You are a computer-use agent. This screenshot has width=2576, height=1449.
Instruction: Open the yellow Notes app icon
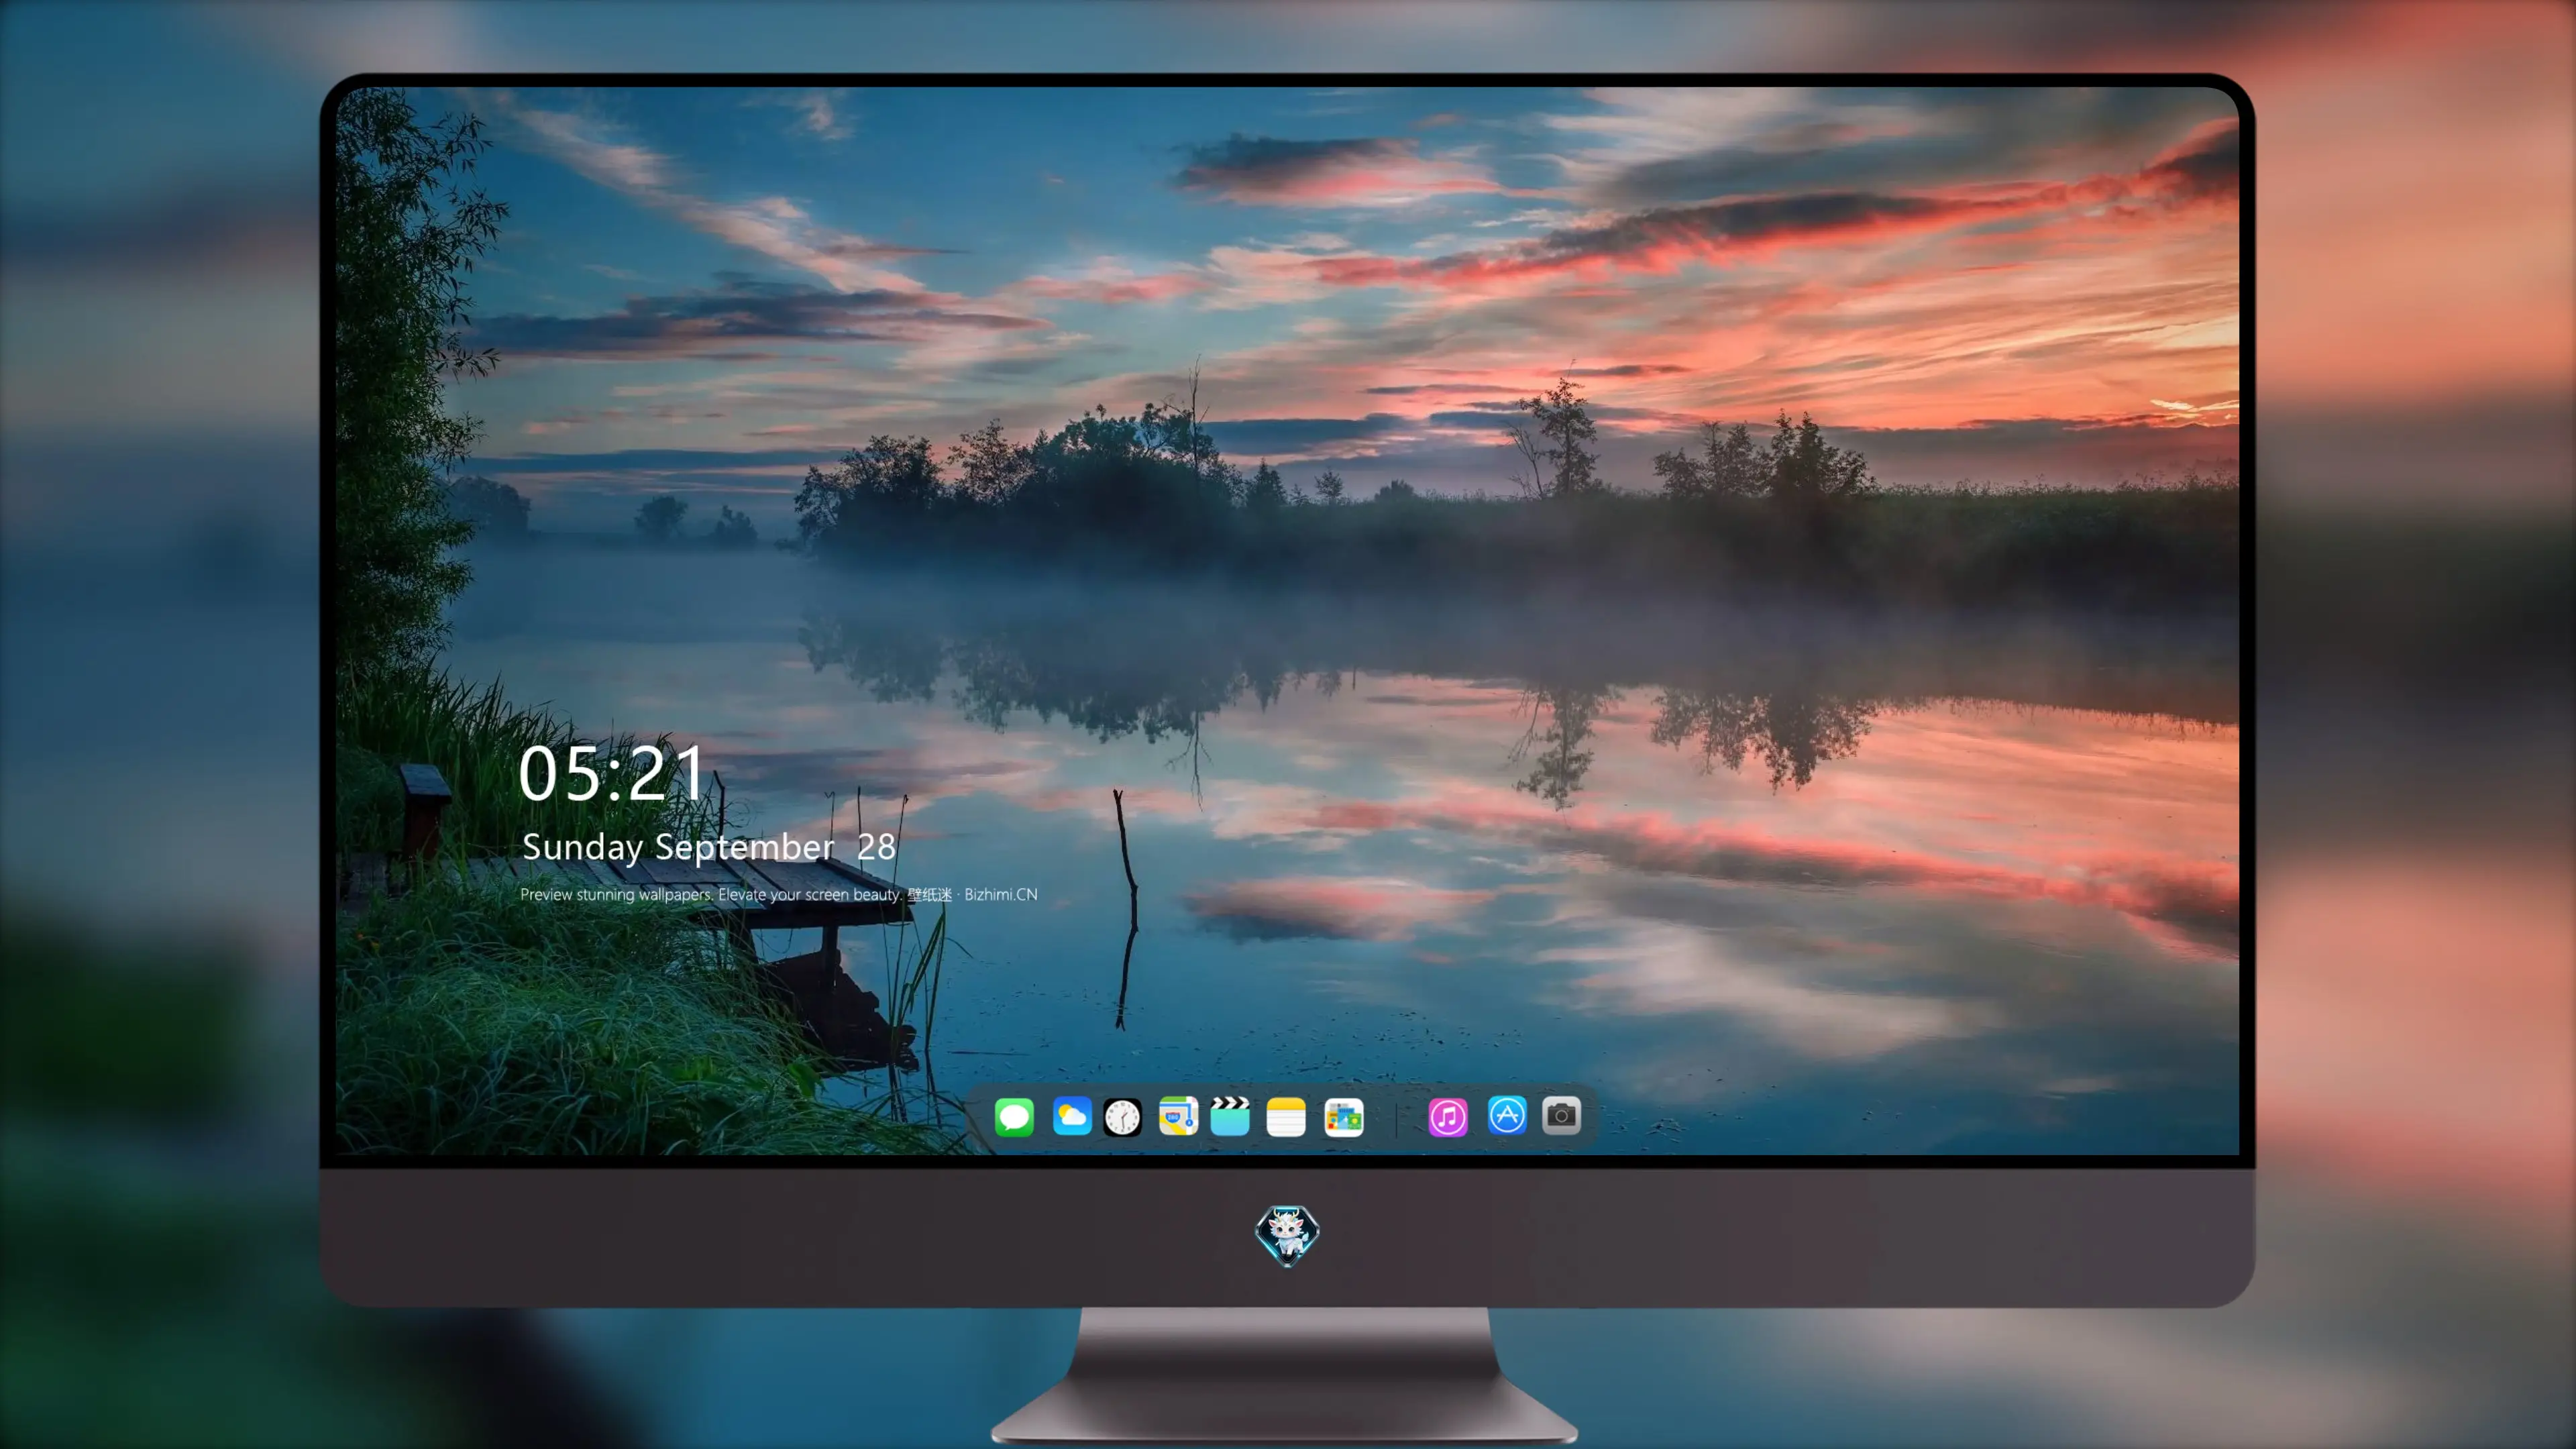point(1286,1117)
